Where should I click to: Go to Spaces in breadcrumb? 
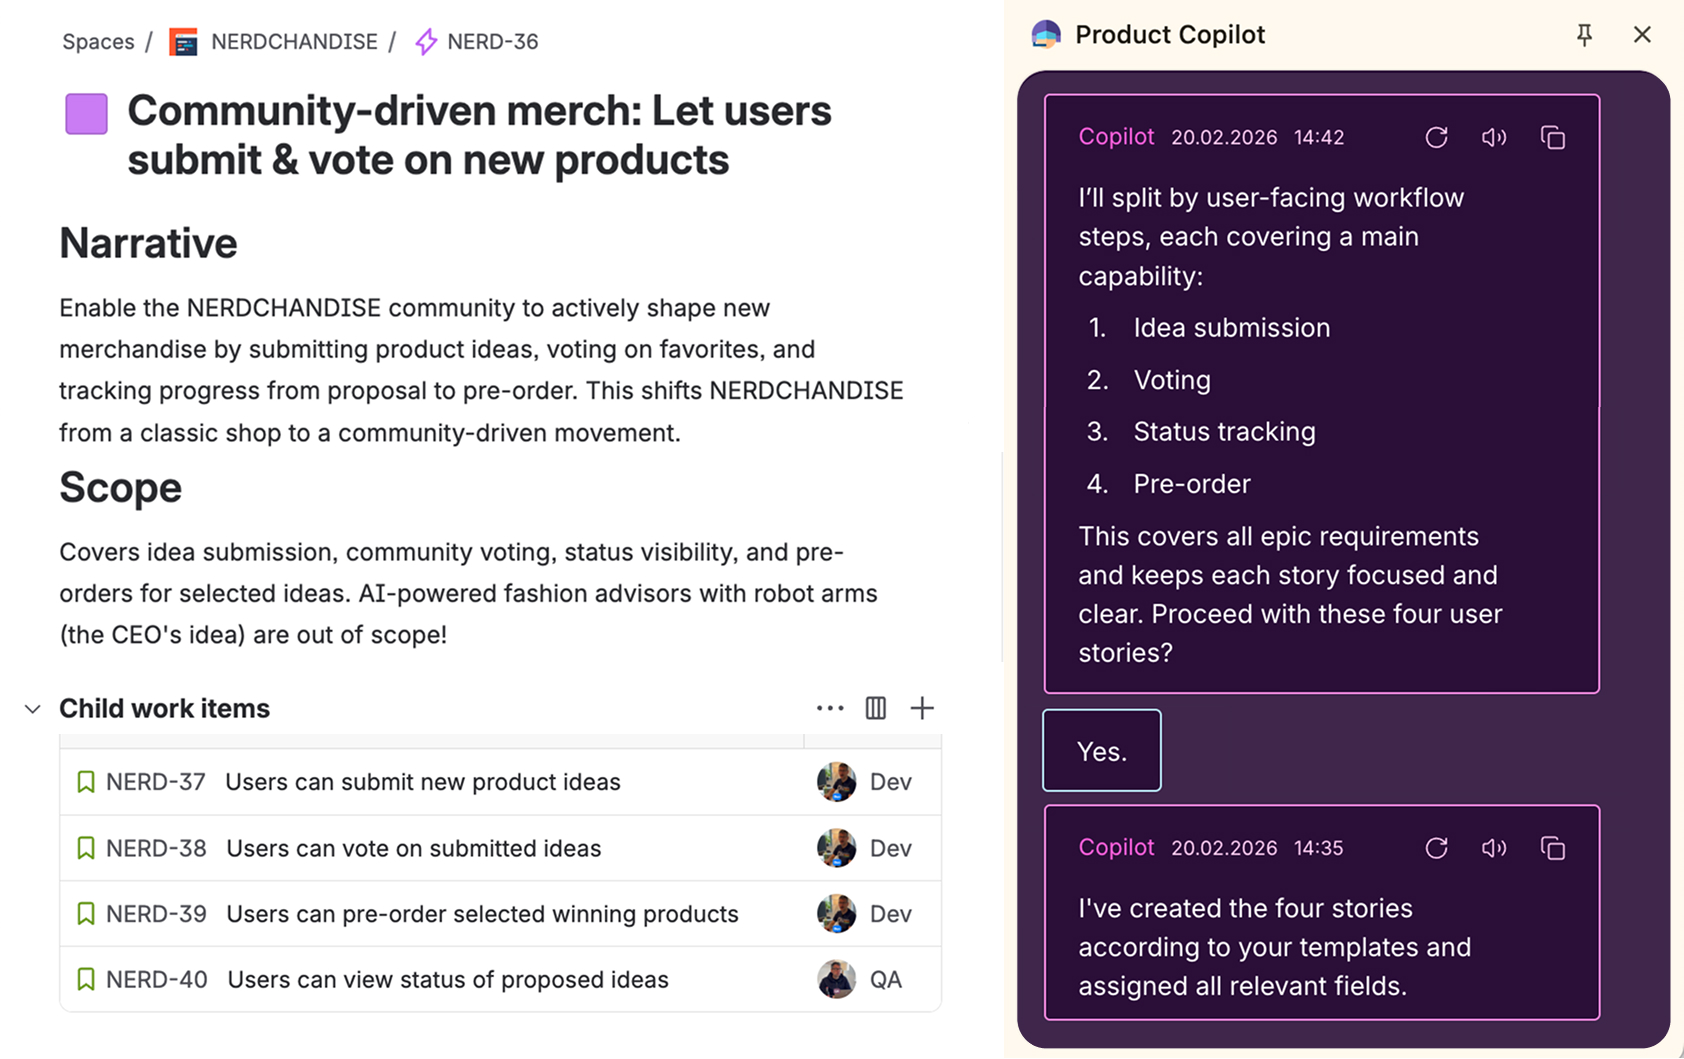point(98,42)
